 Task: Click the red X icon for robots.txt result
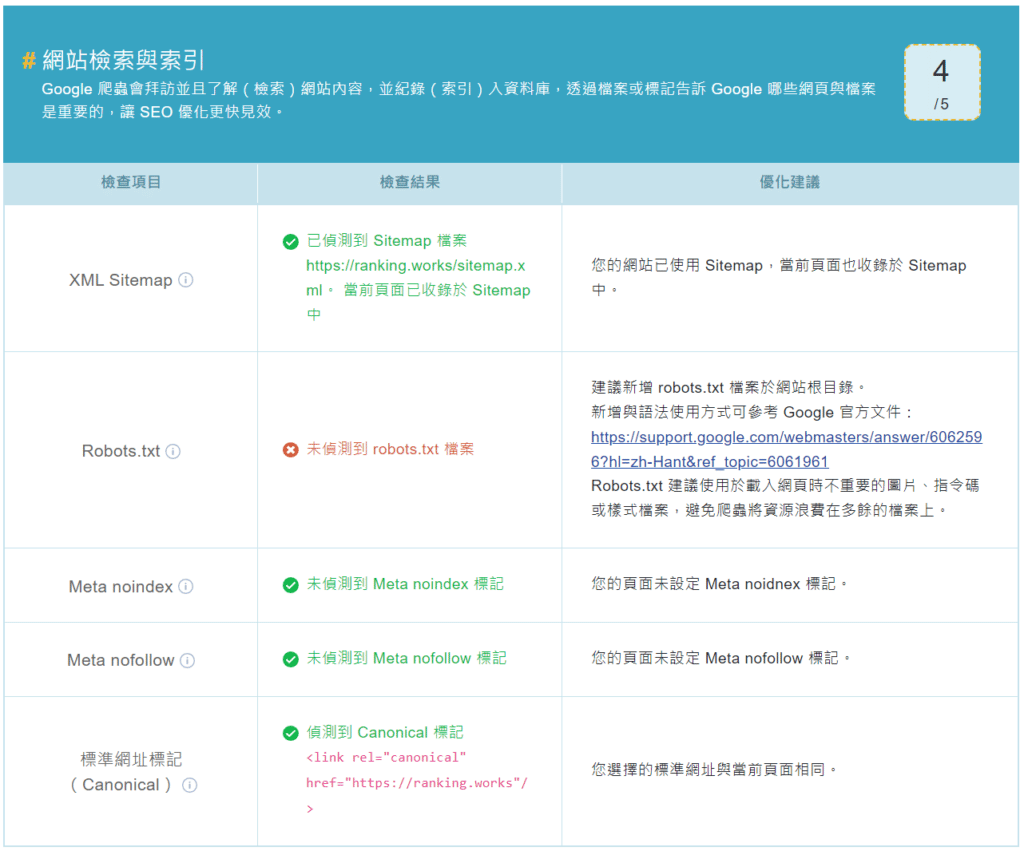pos(291,450)
